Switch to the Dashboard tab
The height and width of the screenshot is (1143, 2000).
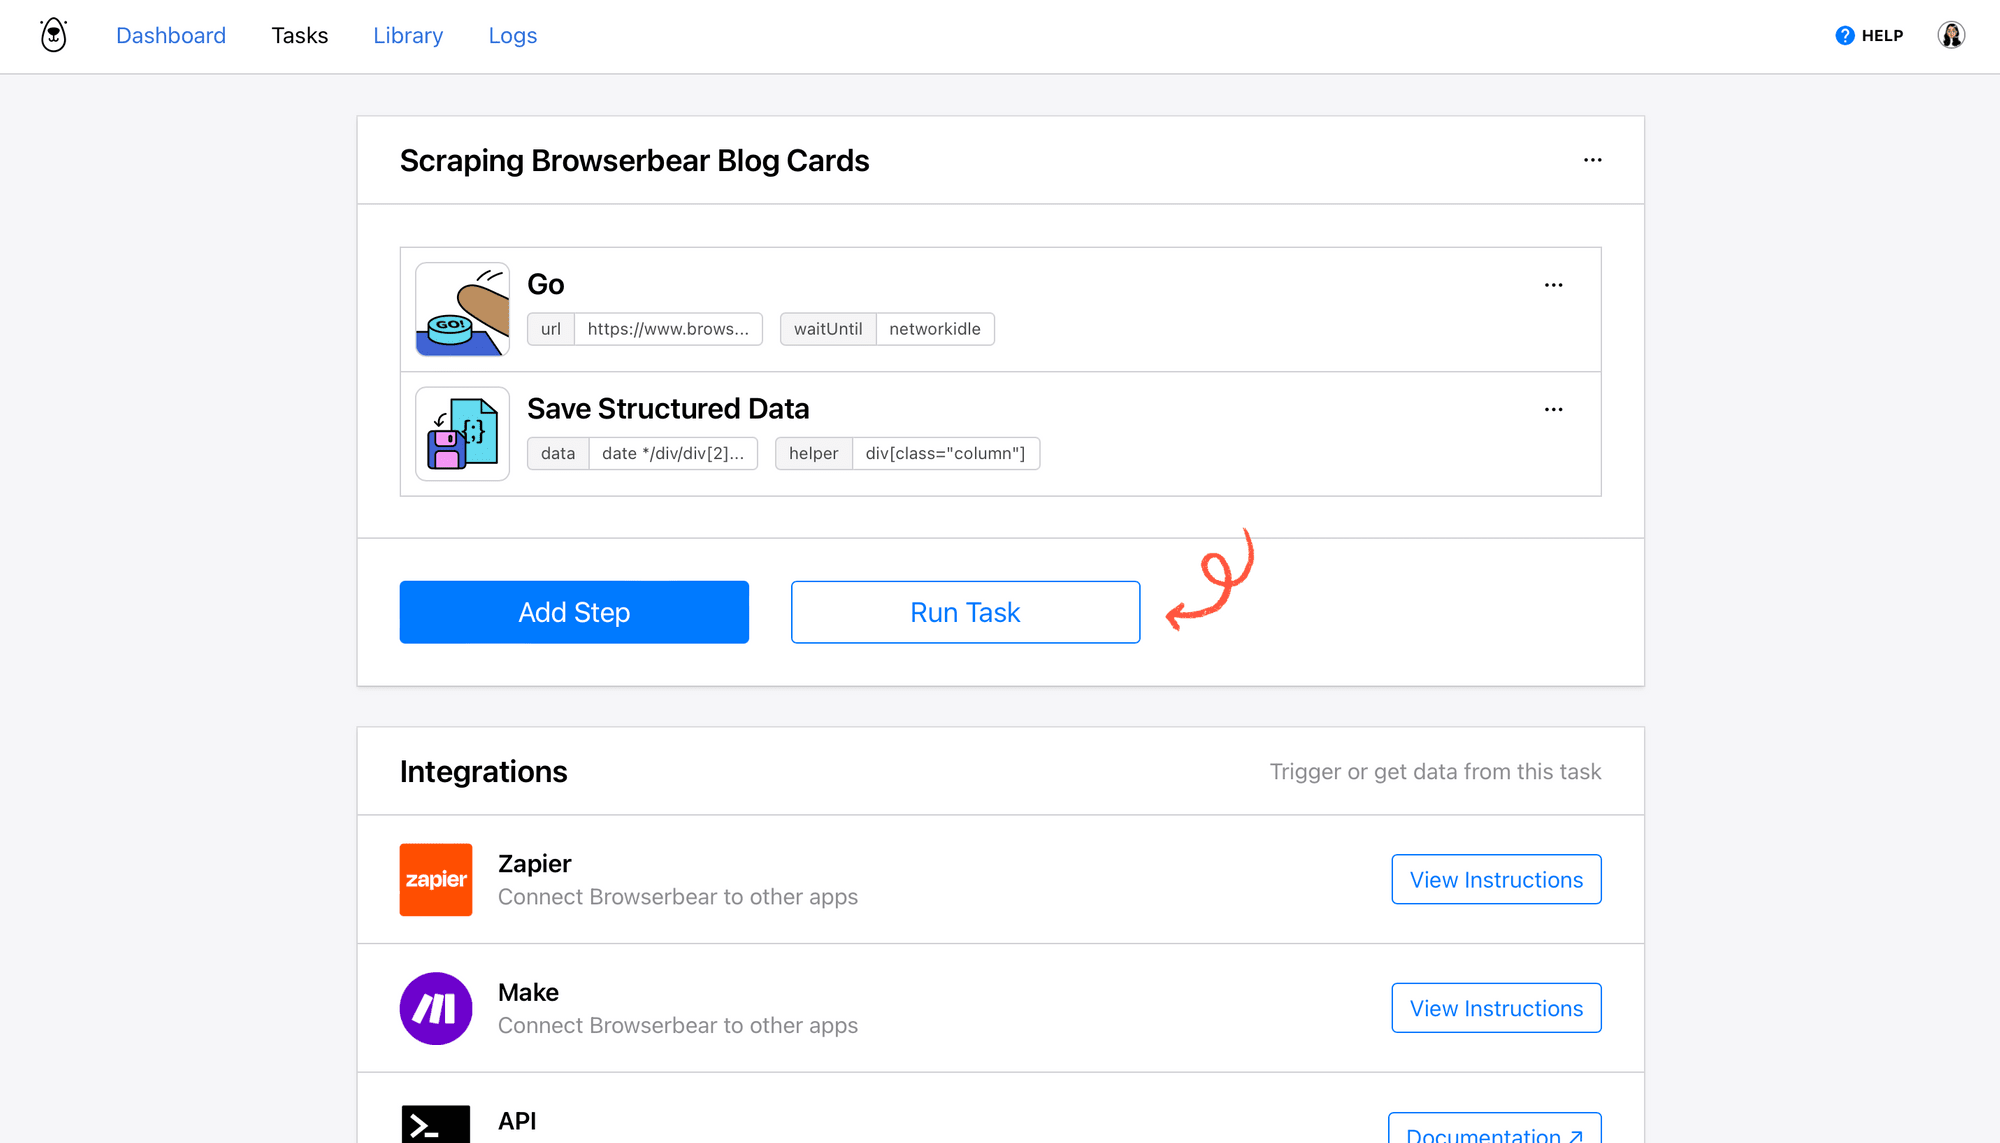coord(170,36)
